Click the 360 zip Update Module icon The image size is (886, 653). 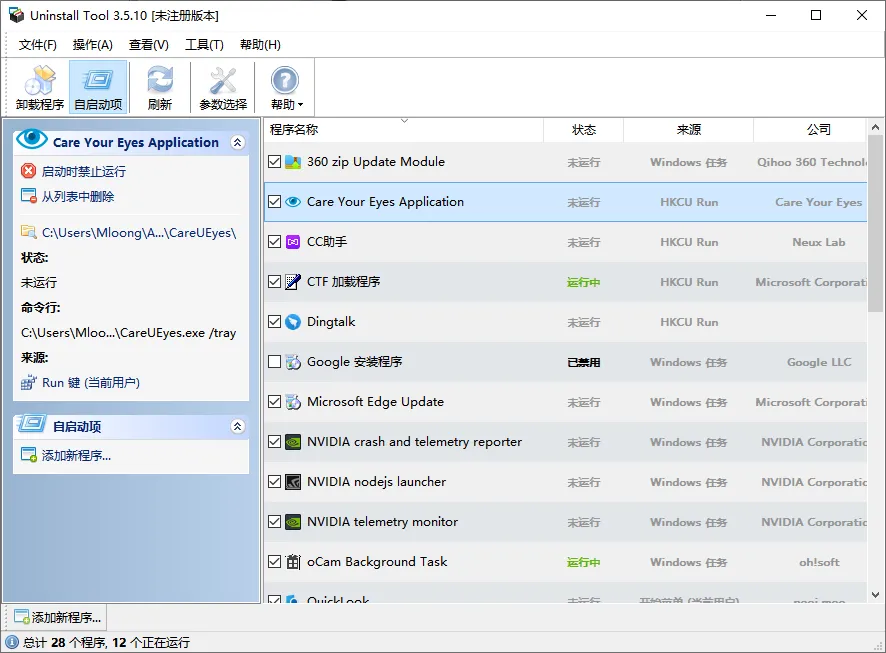(x=293, y=162)
